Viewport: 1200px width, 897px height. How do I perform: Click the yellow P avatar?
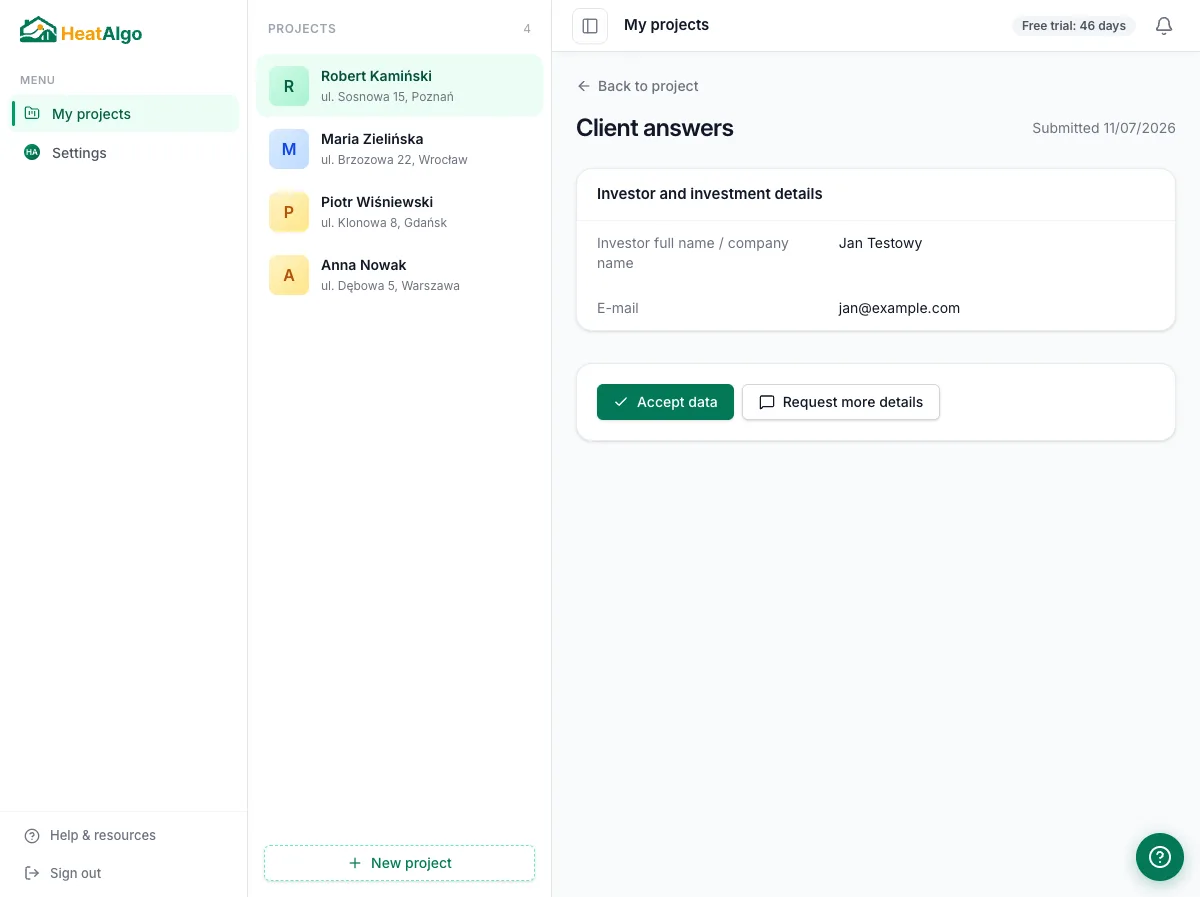coord(289,212)
